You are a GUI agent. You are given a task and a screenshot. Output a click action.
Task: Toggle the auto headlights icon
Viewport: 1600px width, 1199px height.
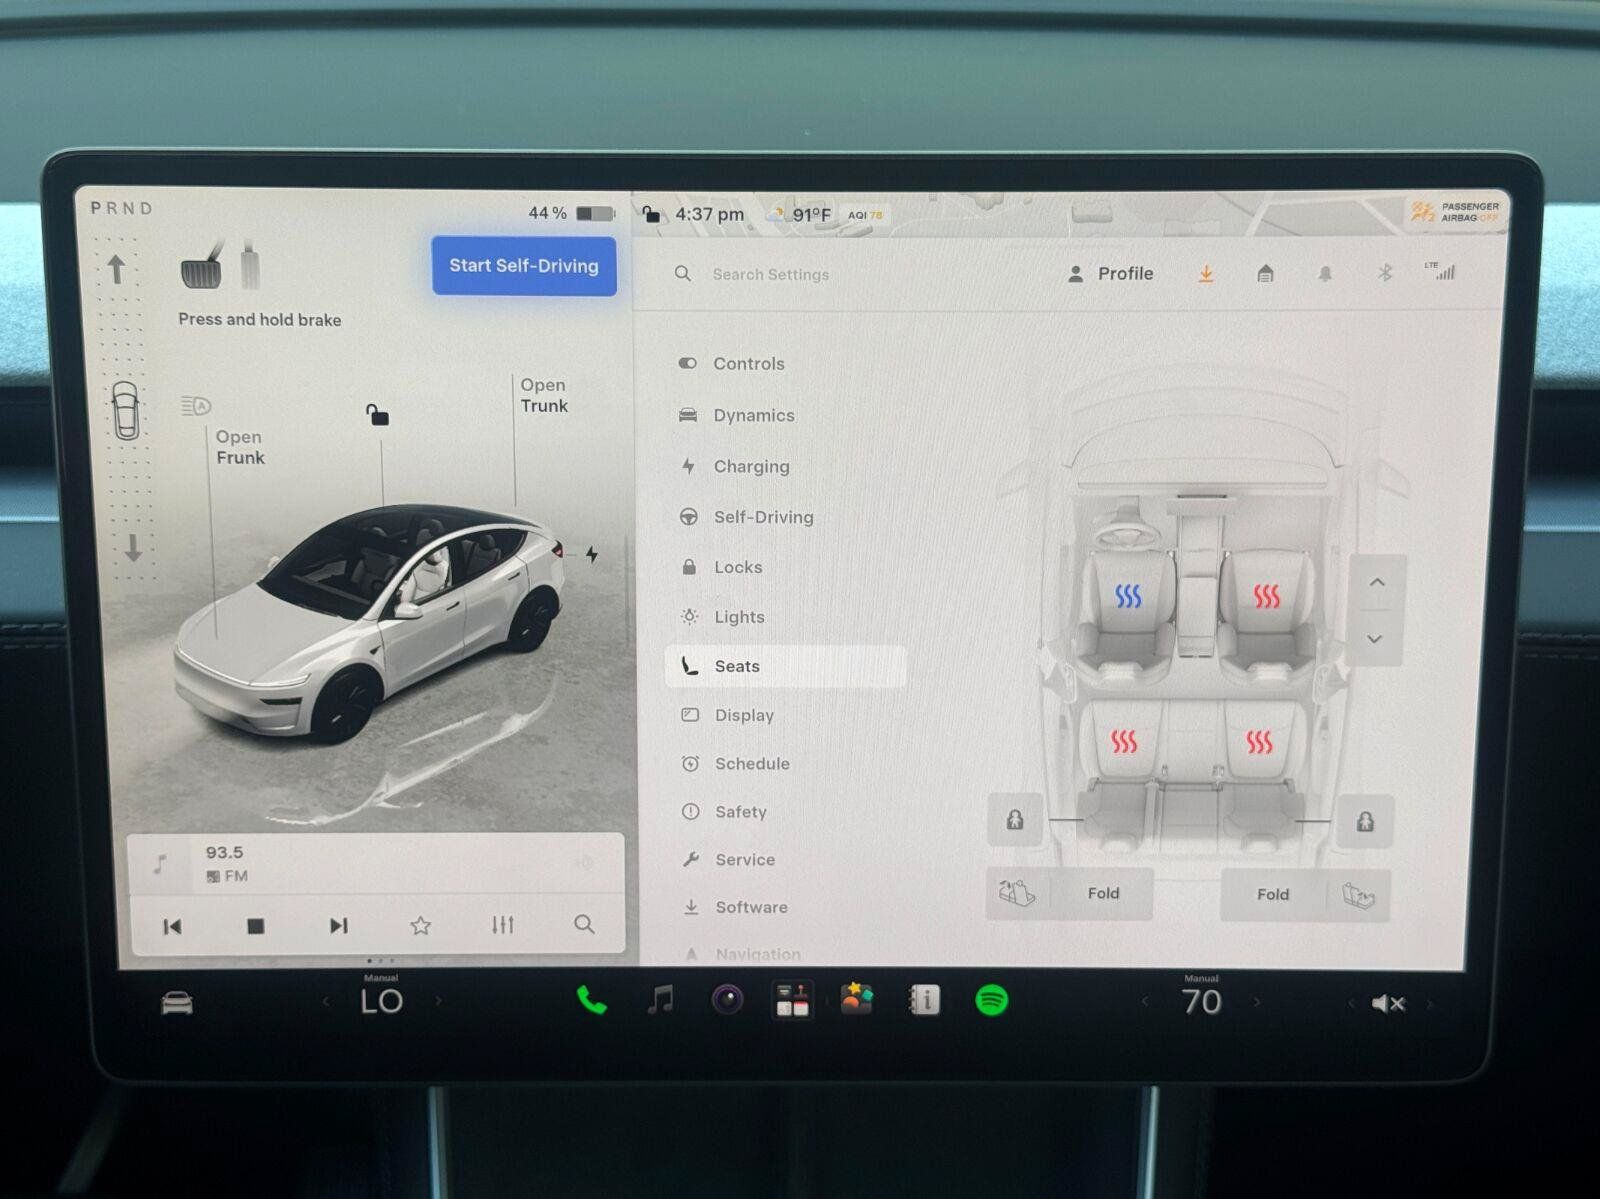click(196, 405)
